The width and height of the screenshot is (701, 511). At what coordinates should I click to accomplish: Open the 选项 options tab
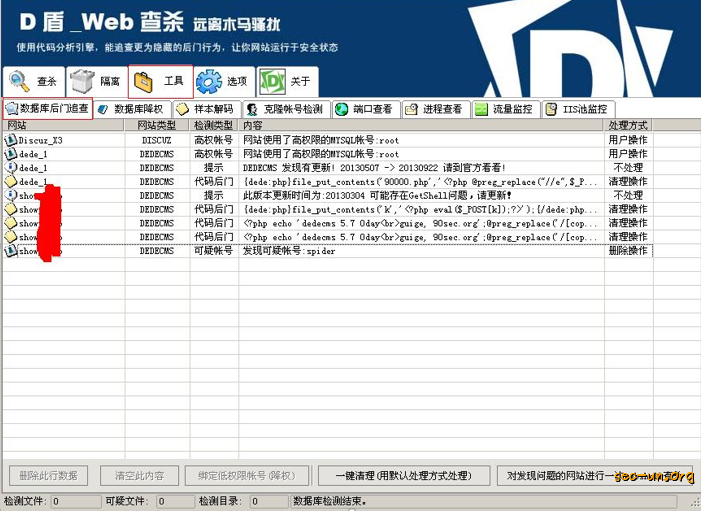[x=224, y=81]
